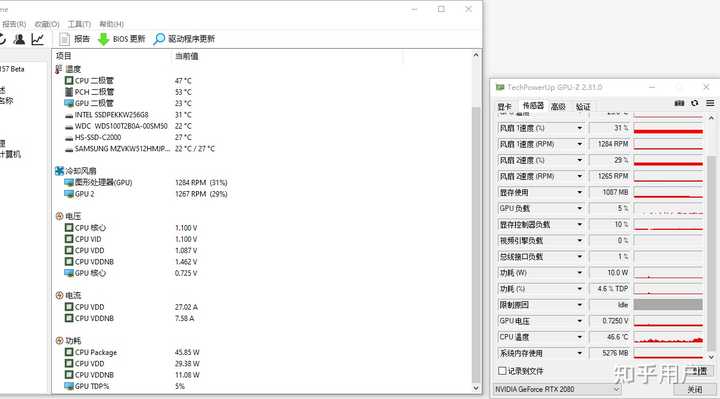This screenshot has height=399, width=720.
Task: Click the scroll down arrow in AIDA64 list
Action: pos(476,388)
